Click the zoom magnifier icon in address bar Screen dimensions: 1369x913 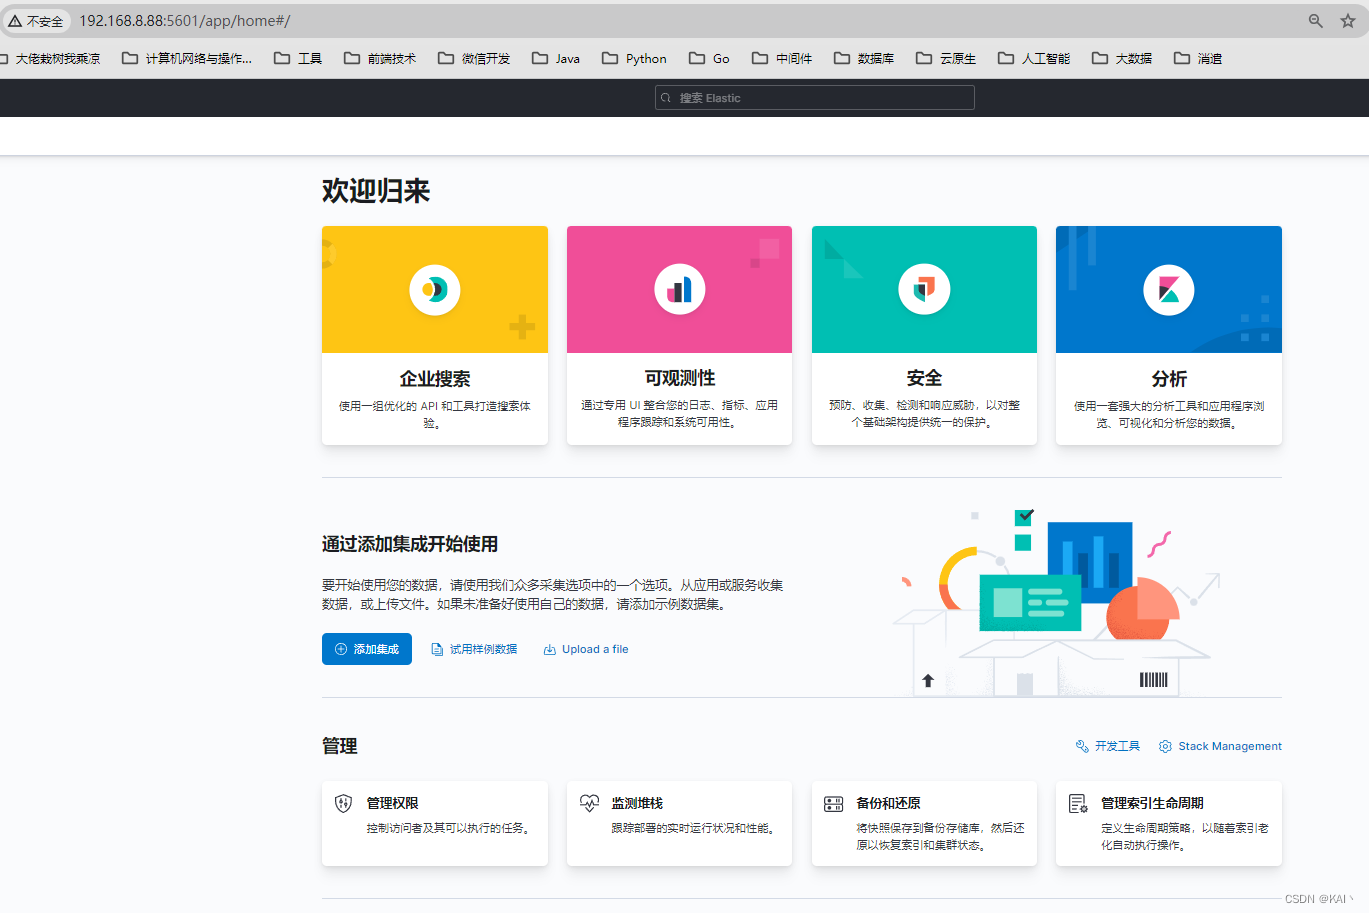click(1316, 21)
